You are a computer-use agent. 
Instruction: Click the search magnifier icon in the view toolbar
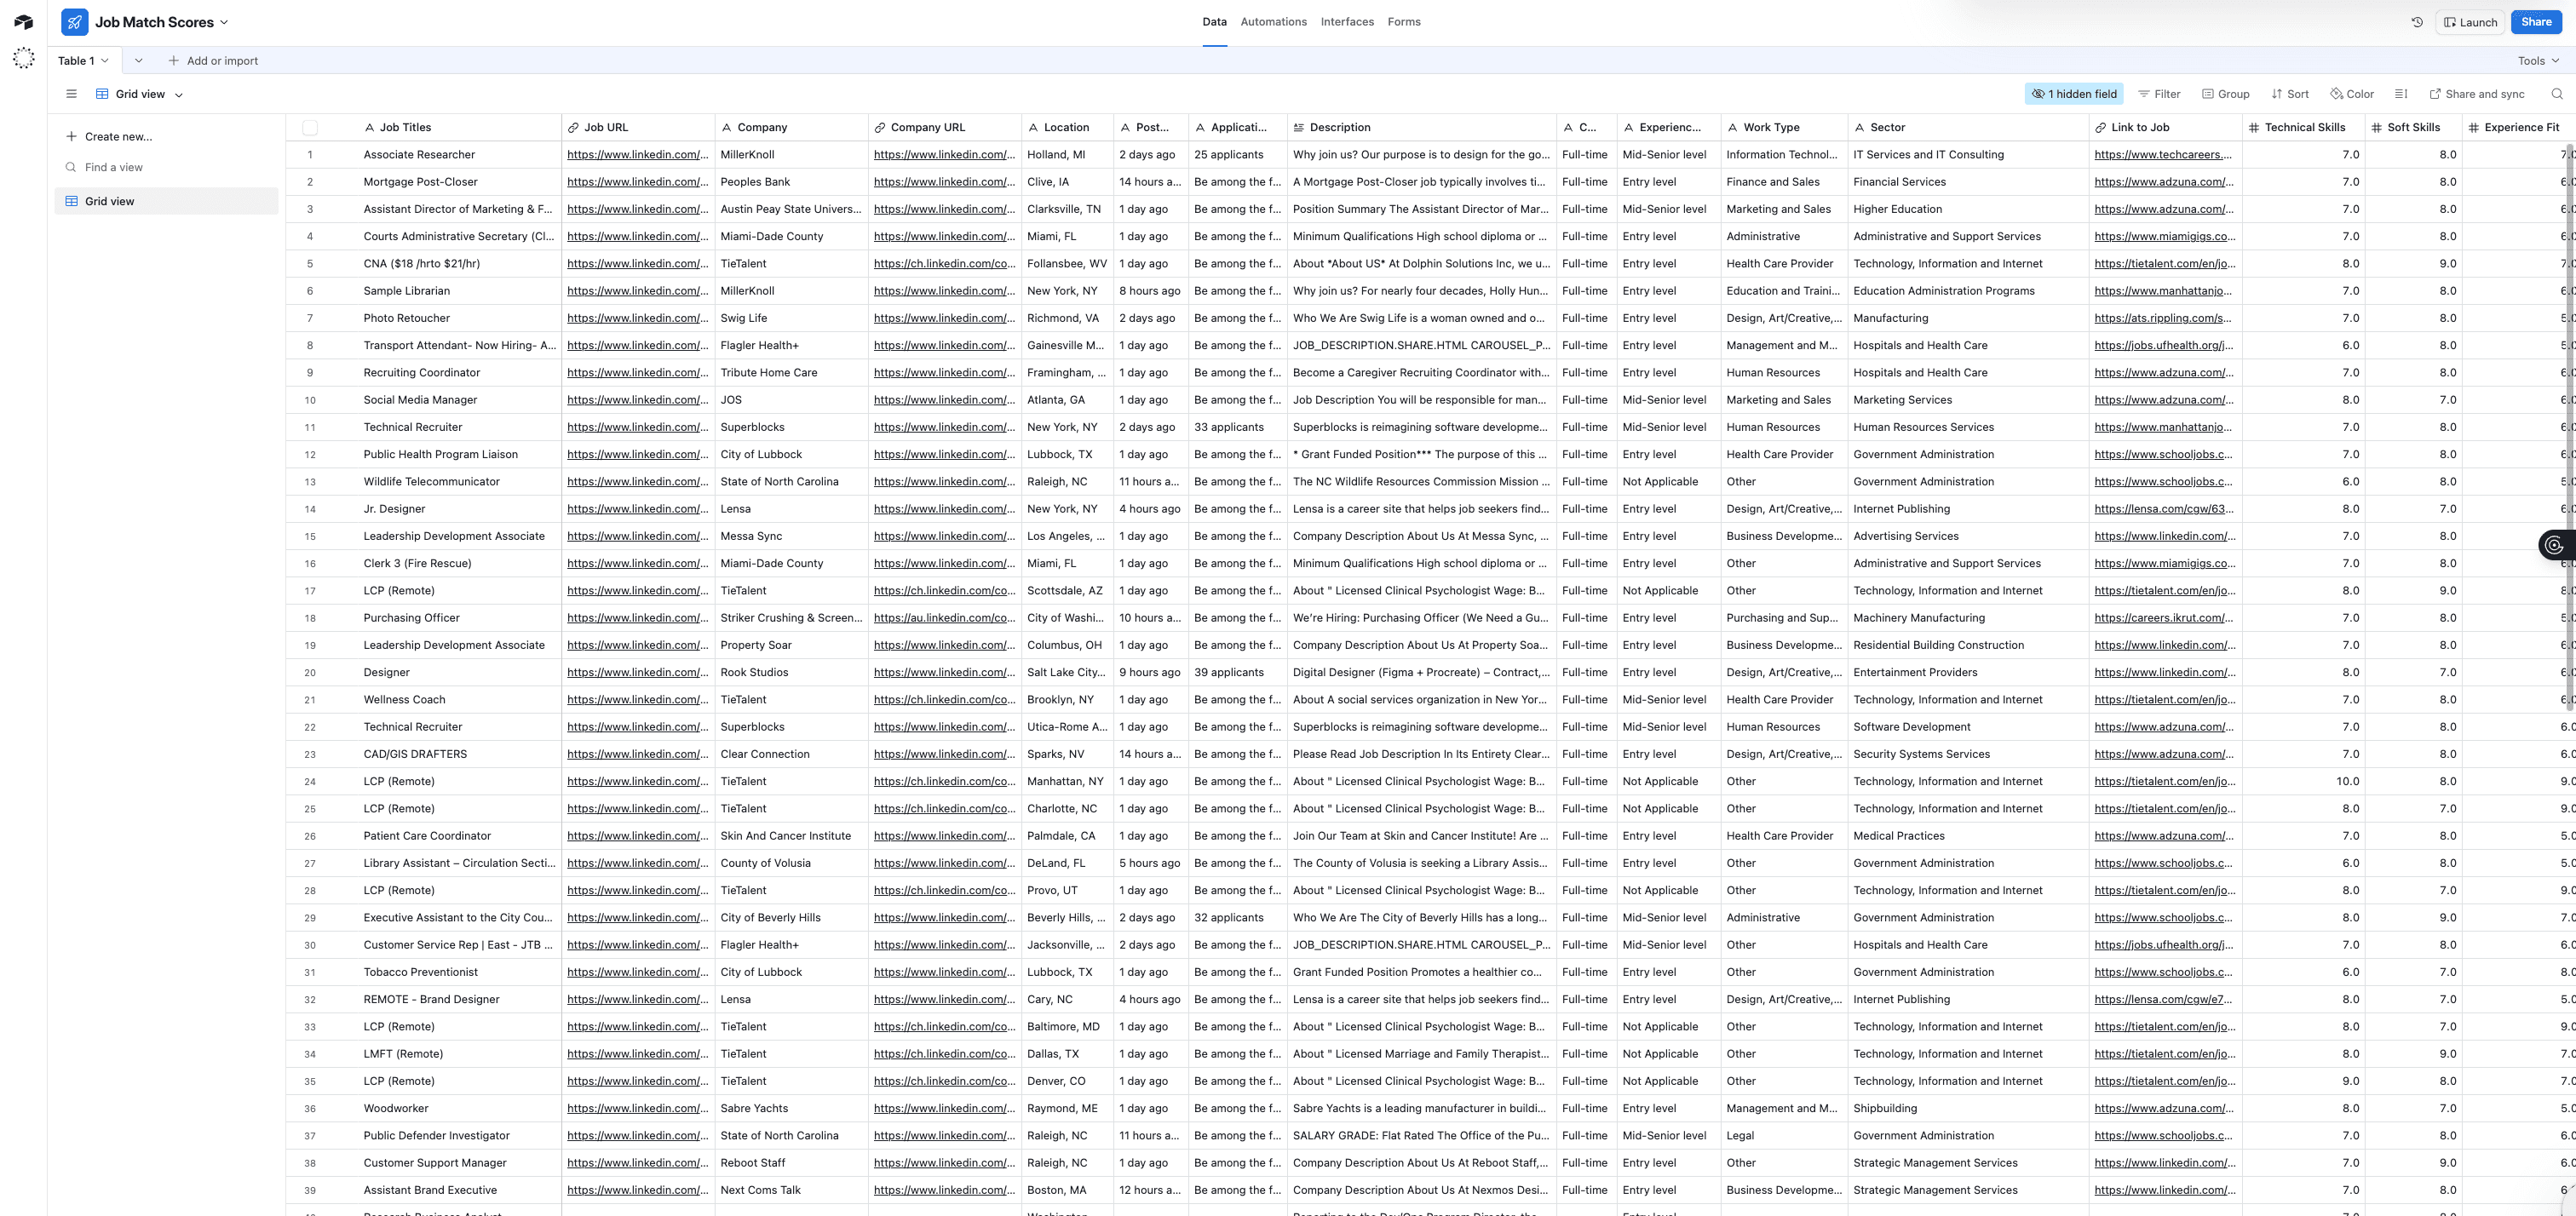pos(2557,94)
